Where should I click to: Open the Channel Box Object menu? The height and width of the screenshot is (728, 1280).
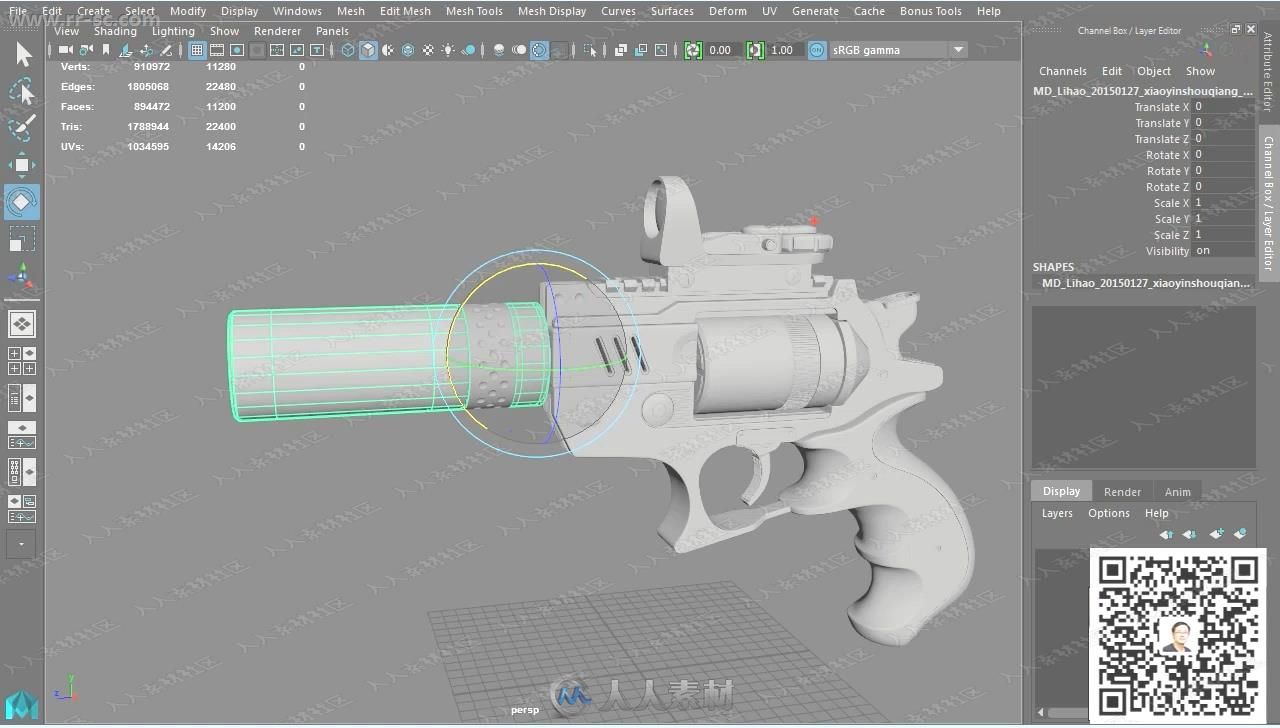click(1153, 71)
